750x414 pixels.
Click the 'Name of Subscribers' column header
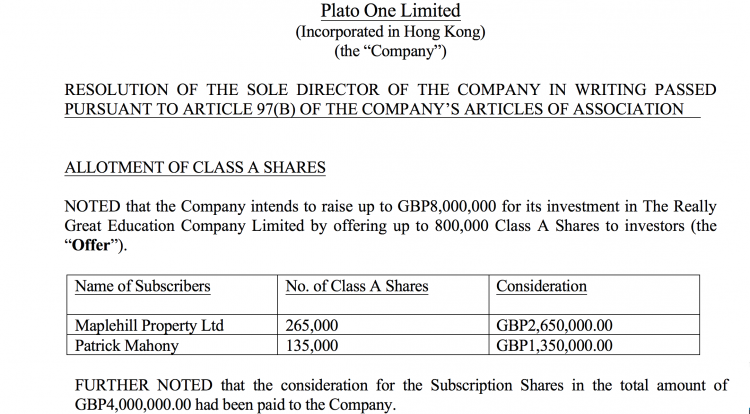(x=143, y=286)
